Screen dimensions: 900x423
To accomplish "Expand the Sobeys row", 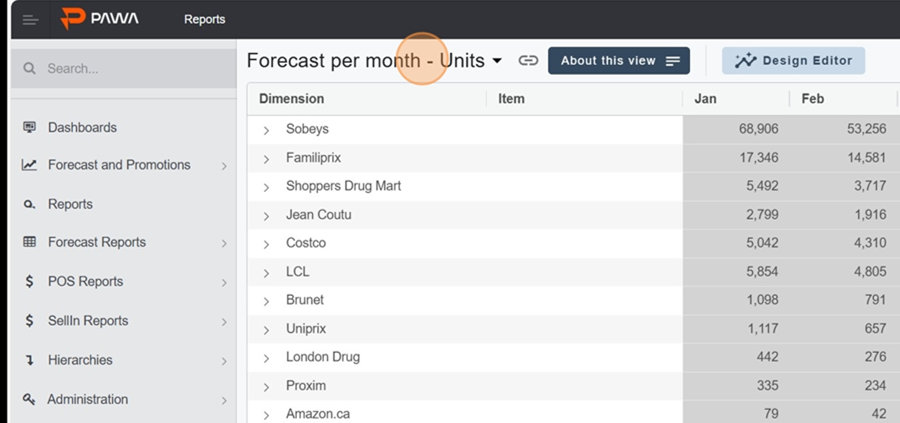I will [x=266, y=130].
